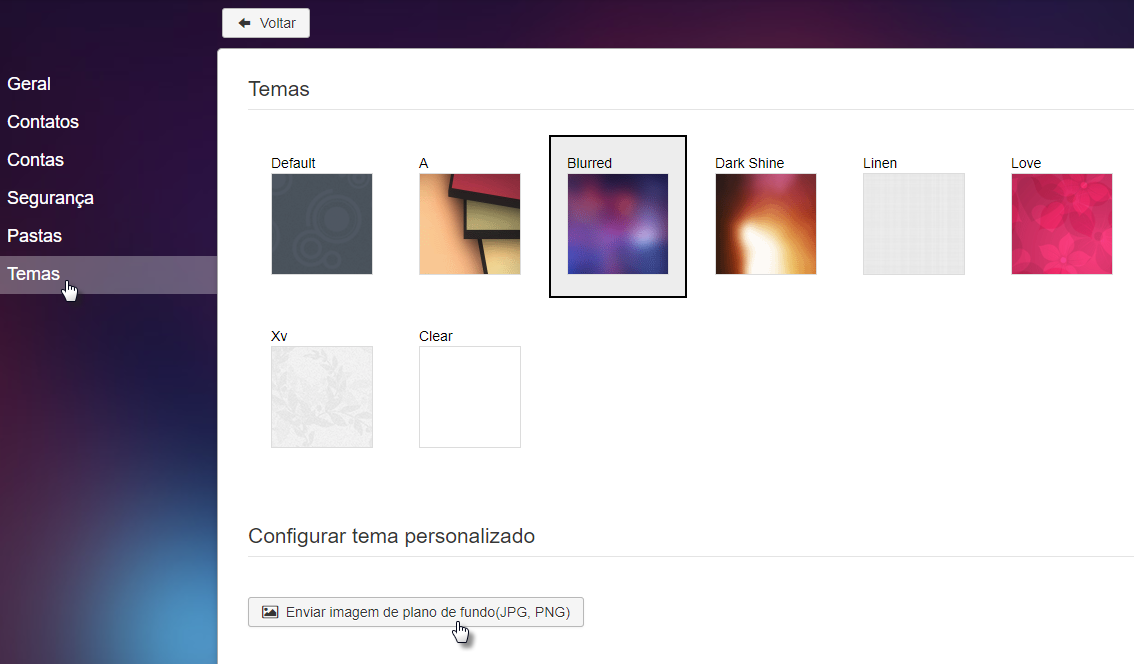This screenshot has width=1134, height=664.
Task: Apply the Dark Shine theme
Action: (x=766, y=224)
